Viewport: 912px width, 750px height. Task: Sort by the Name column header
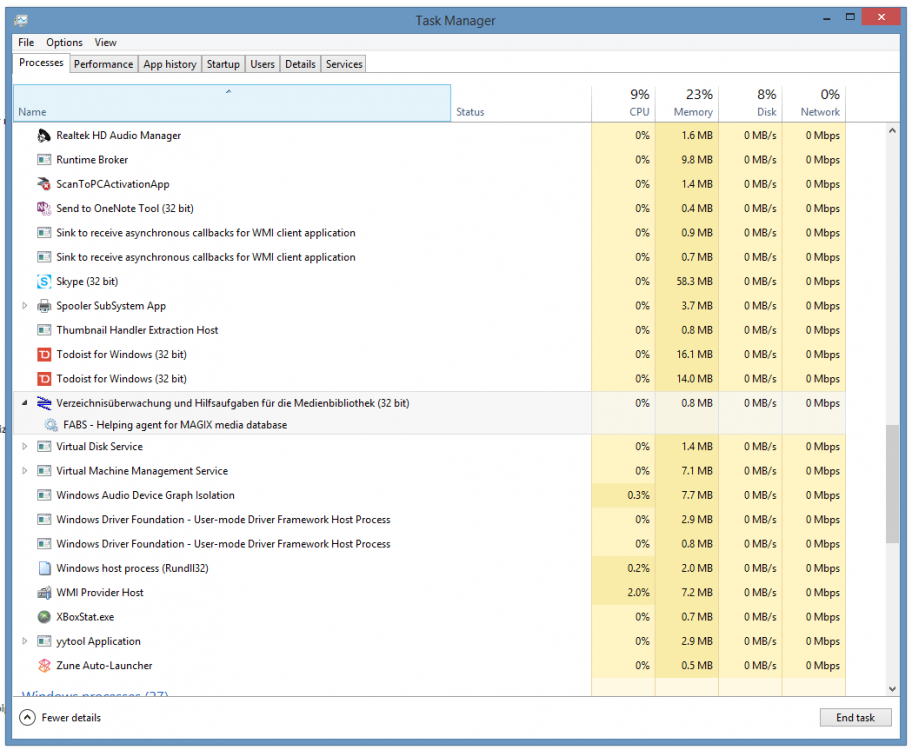point(231,104)
